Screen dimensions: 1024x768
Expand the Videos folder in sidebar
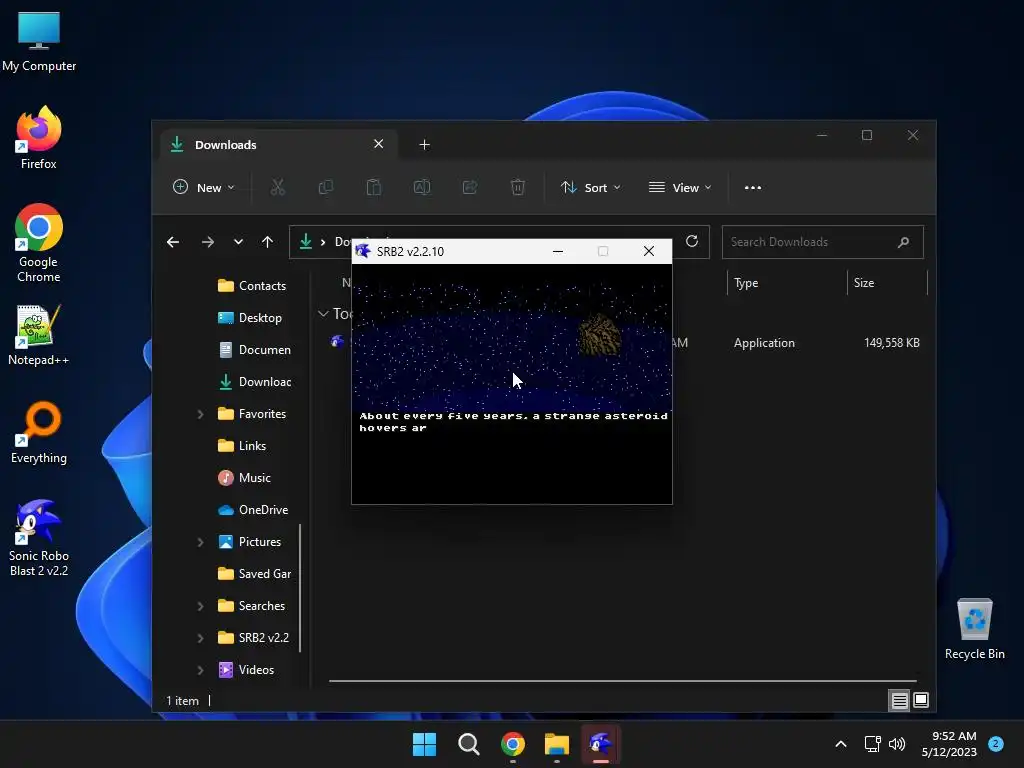pyautogui.click(x=200, y=670)
